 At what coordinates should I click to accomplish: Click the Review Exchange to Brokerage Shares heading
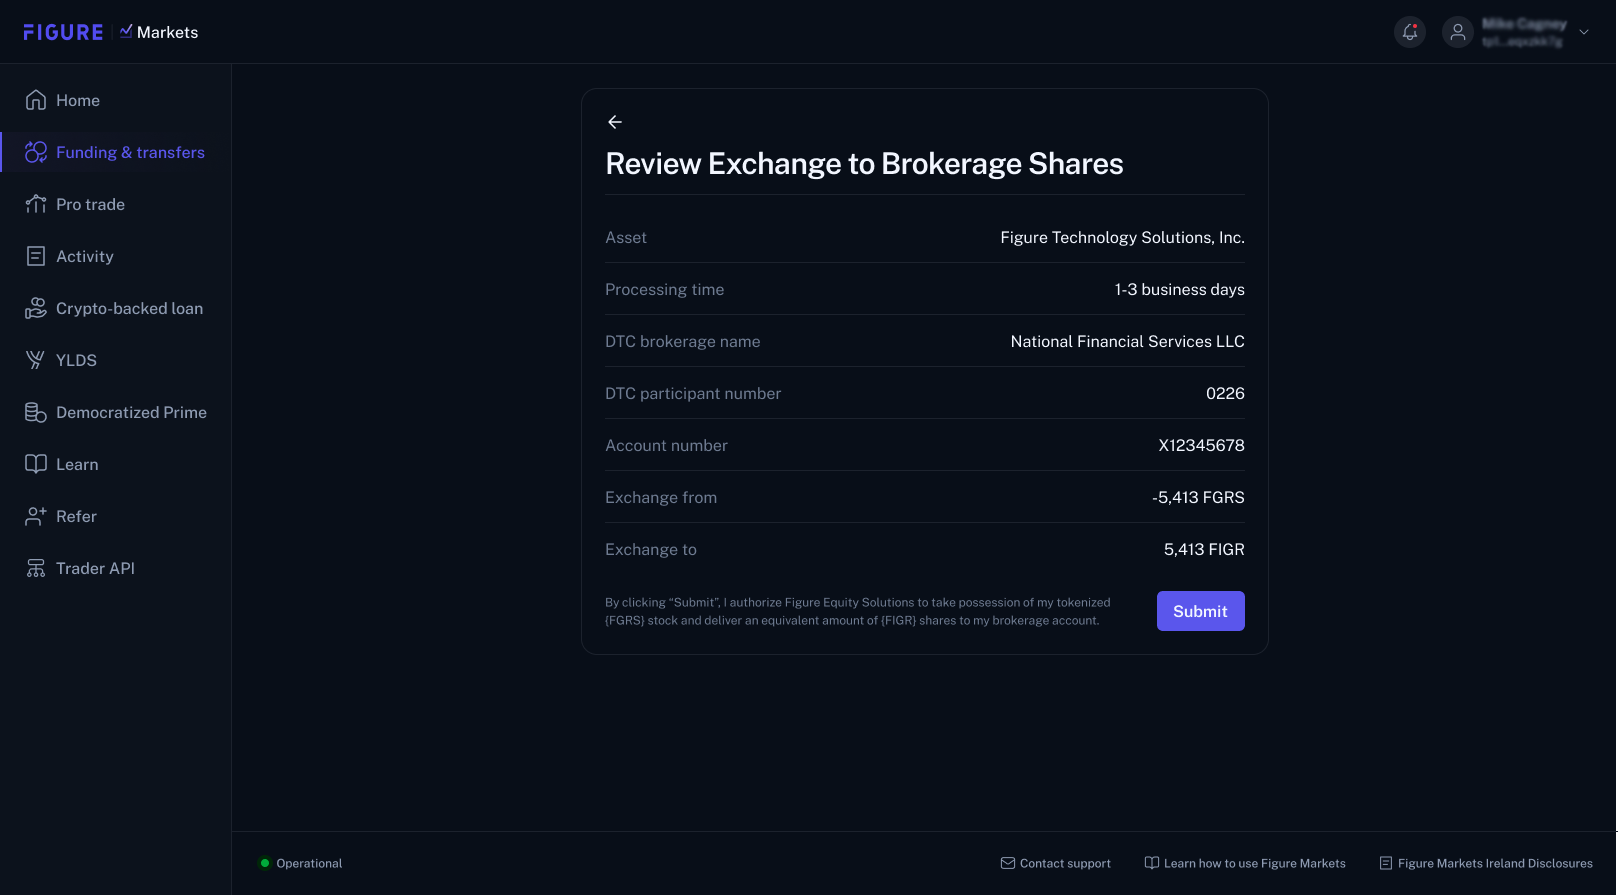pyautogui.click(x=864, y=163)
